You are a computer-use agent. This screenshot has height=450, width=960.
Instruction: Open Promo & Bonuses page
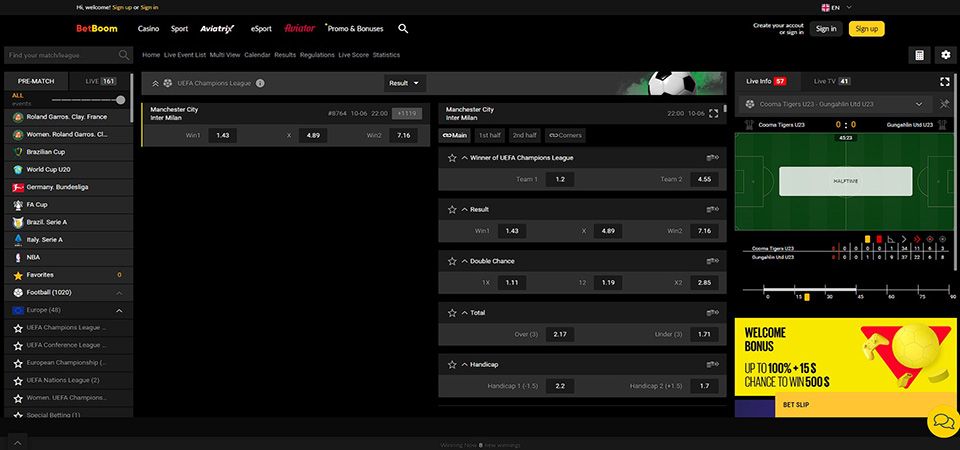(x=354, y=29)
